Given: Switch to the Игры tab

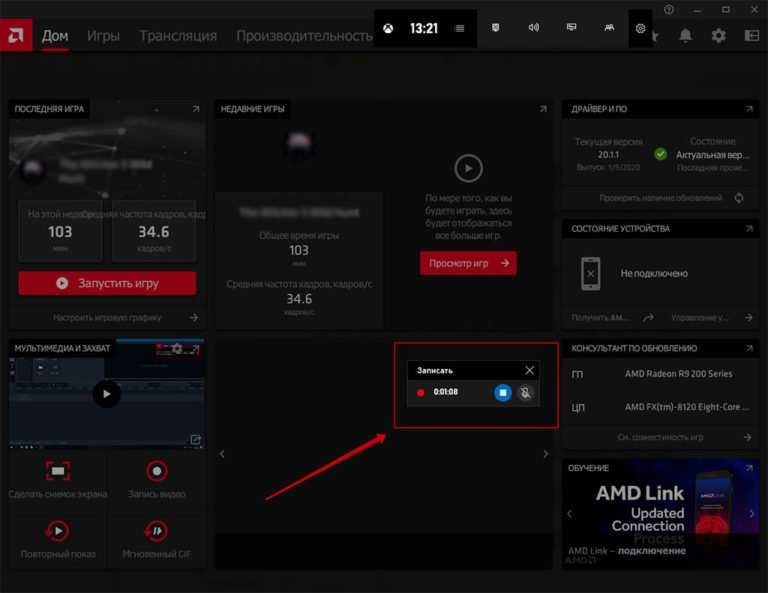Looking at the screenshot, I should 103,36.
